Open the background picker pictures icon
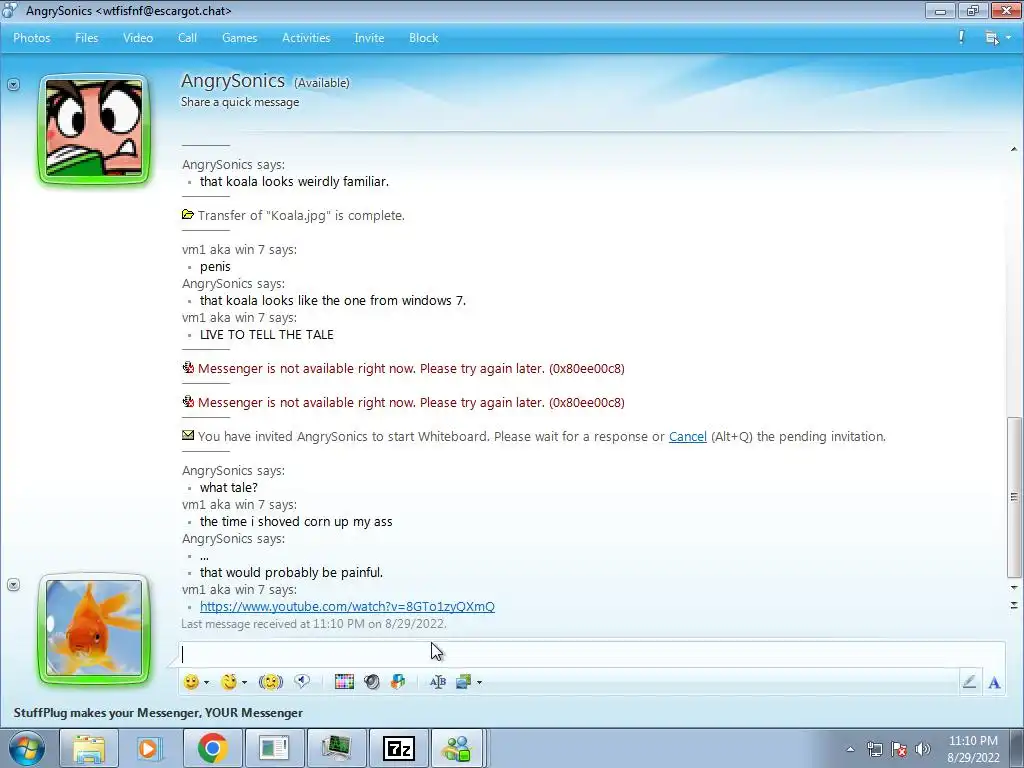Viewport: 1024px width, 768px height. click(463, 682)
